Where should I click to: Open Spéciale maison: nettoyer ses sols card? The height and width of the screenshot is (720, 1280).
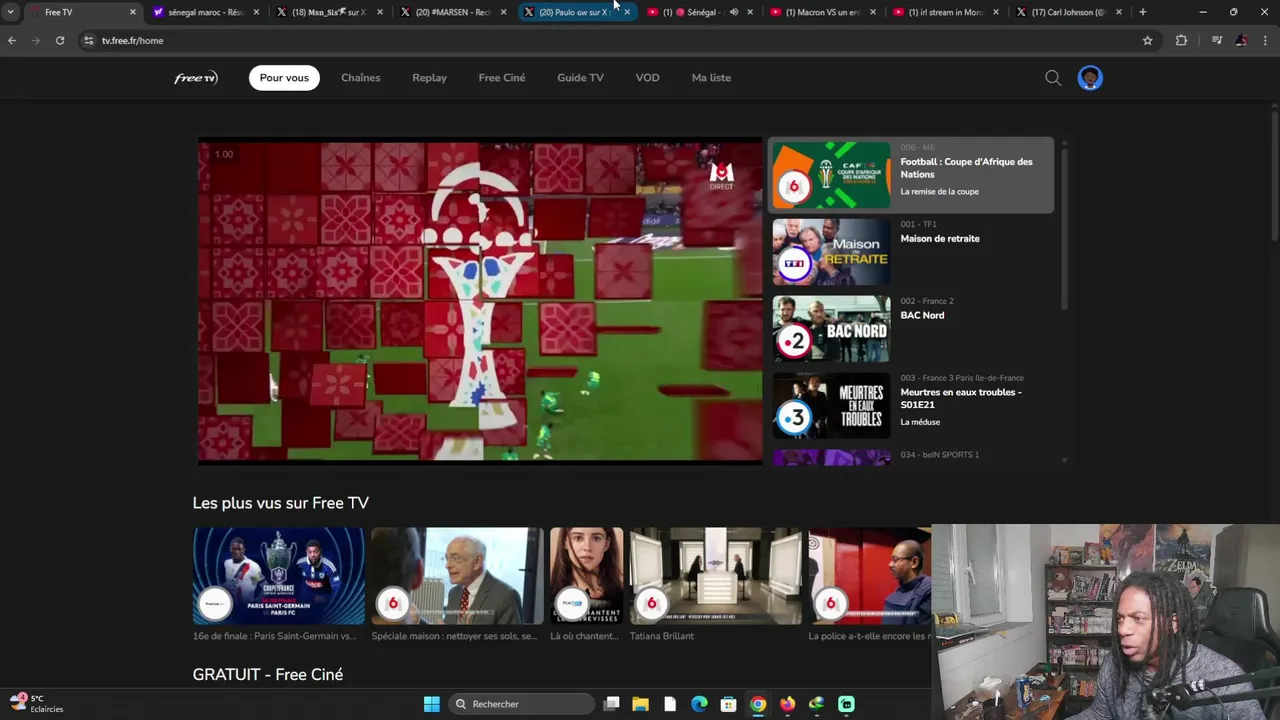(x=457, y=576)
